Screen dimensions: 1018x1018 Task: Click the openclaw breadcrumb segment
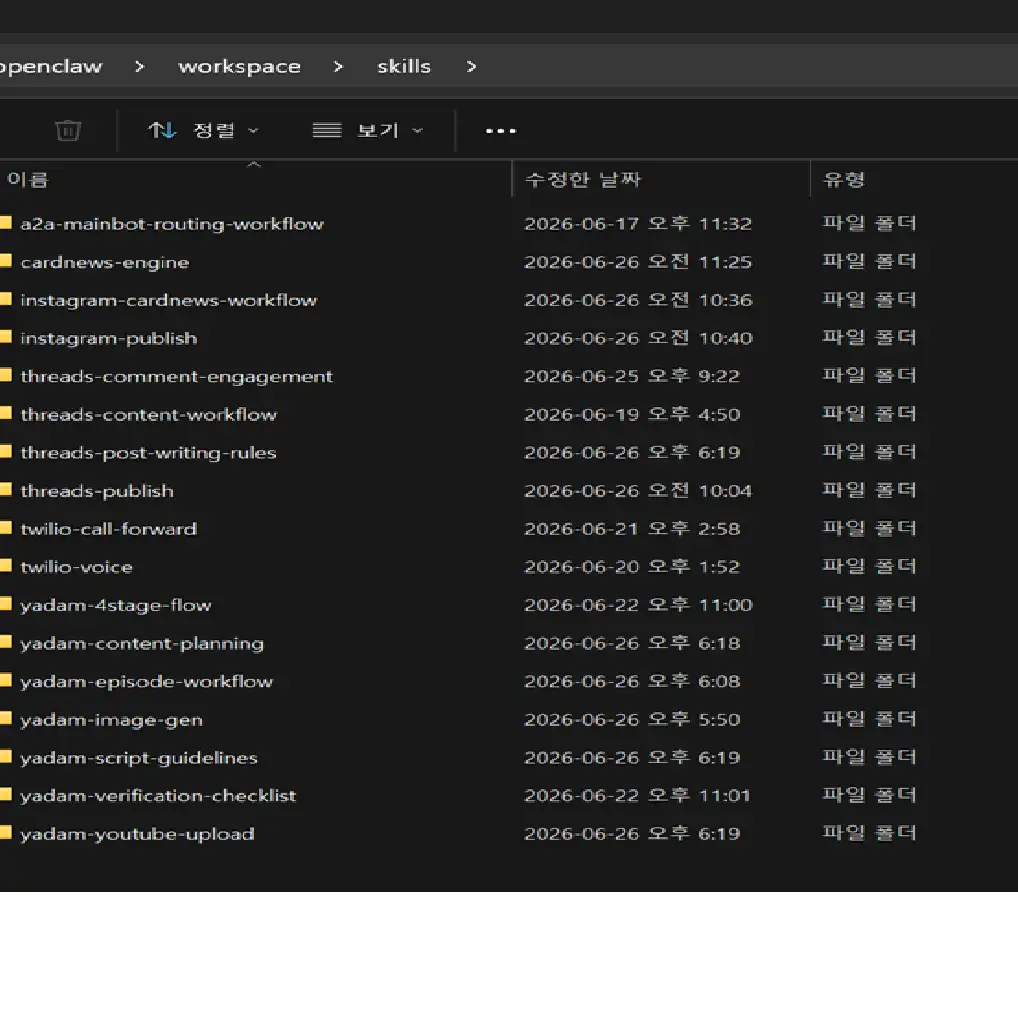51,66
